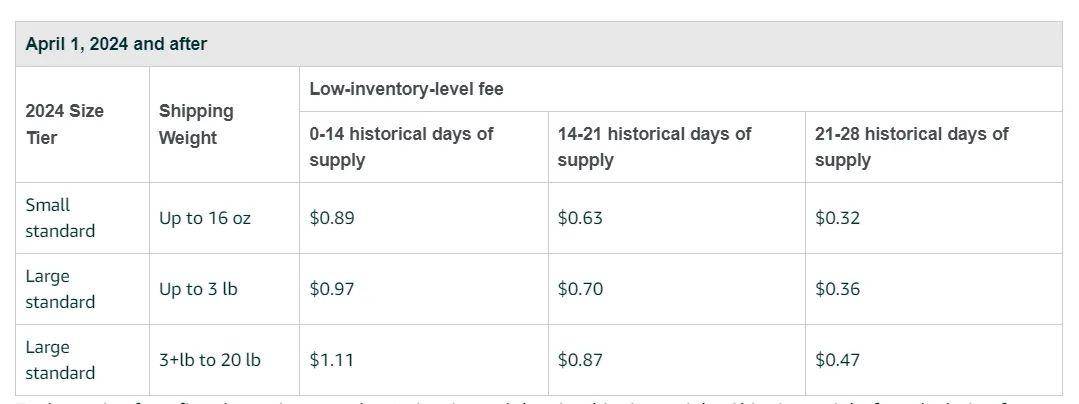
Task: Select the $0.36 fee value
Action: click(x=837, y=289)
